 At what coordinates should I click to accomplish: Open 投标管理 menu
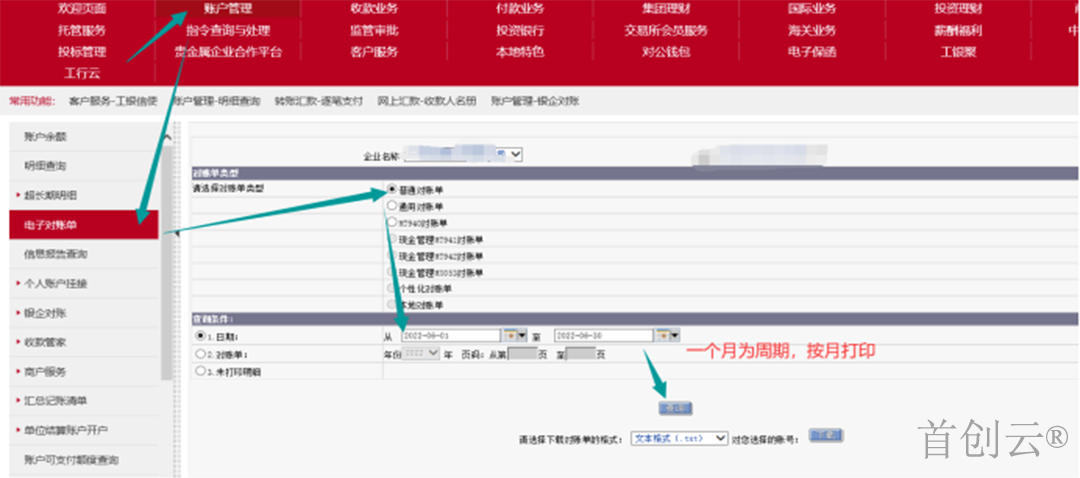pos(82,52)
